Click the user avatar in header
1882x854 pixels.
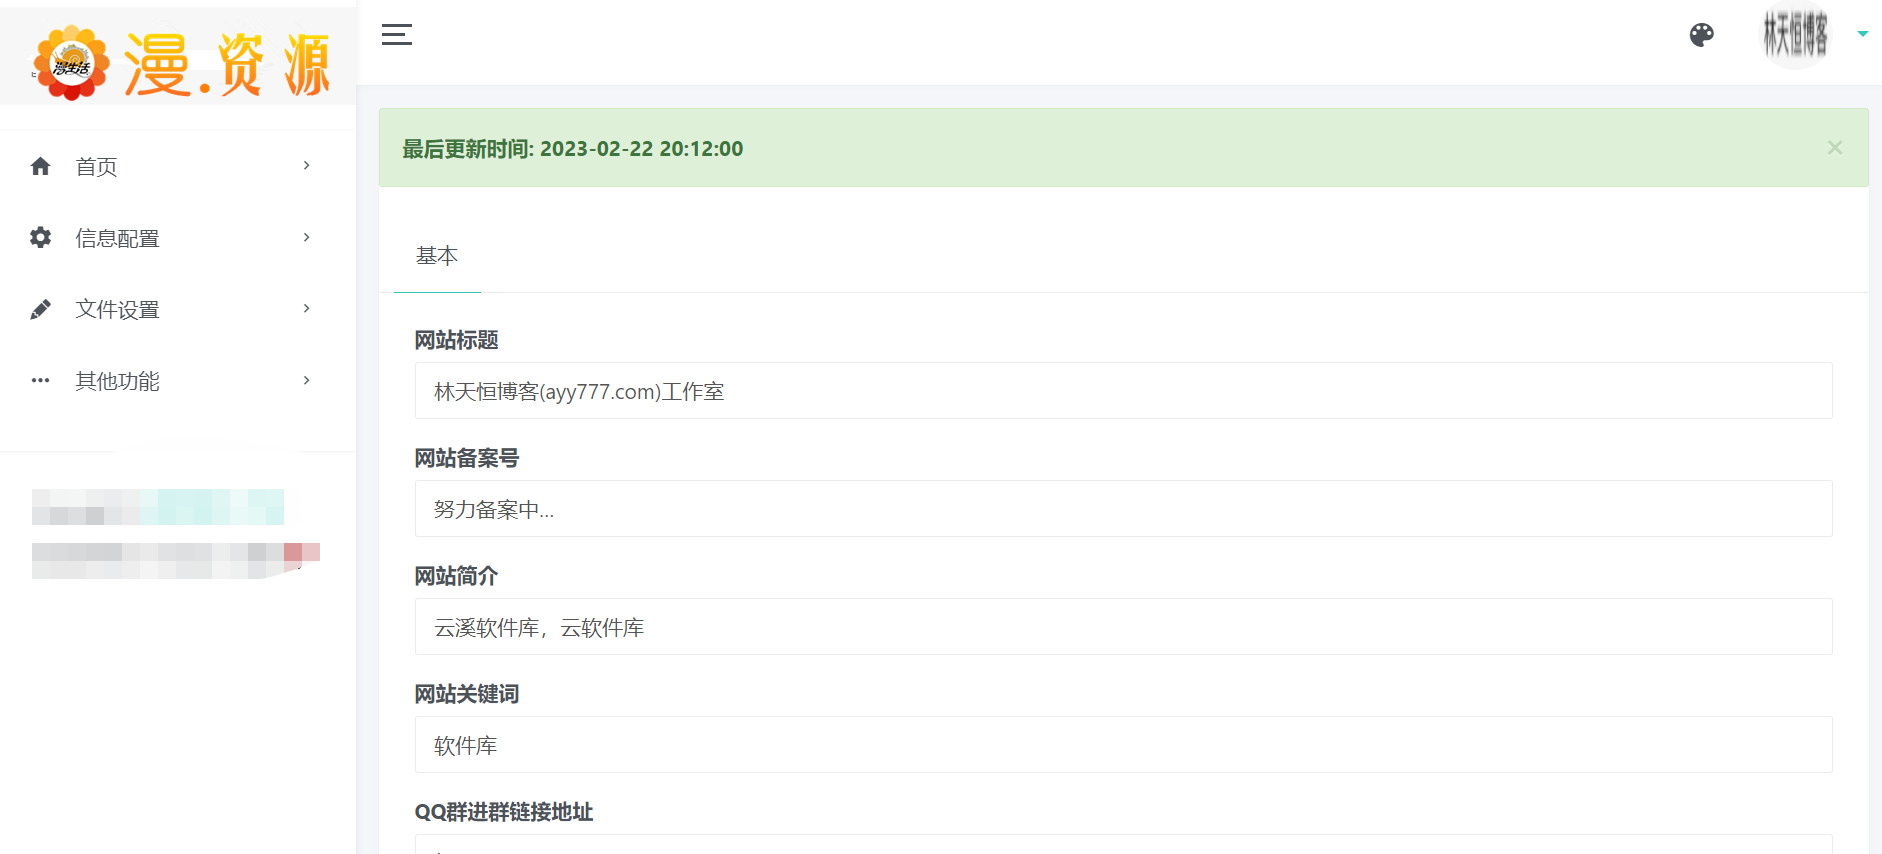[1795, 36]
